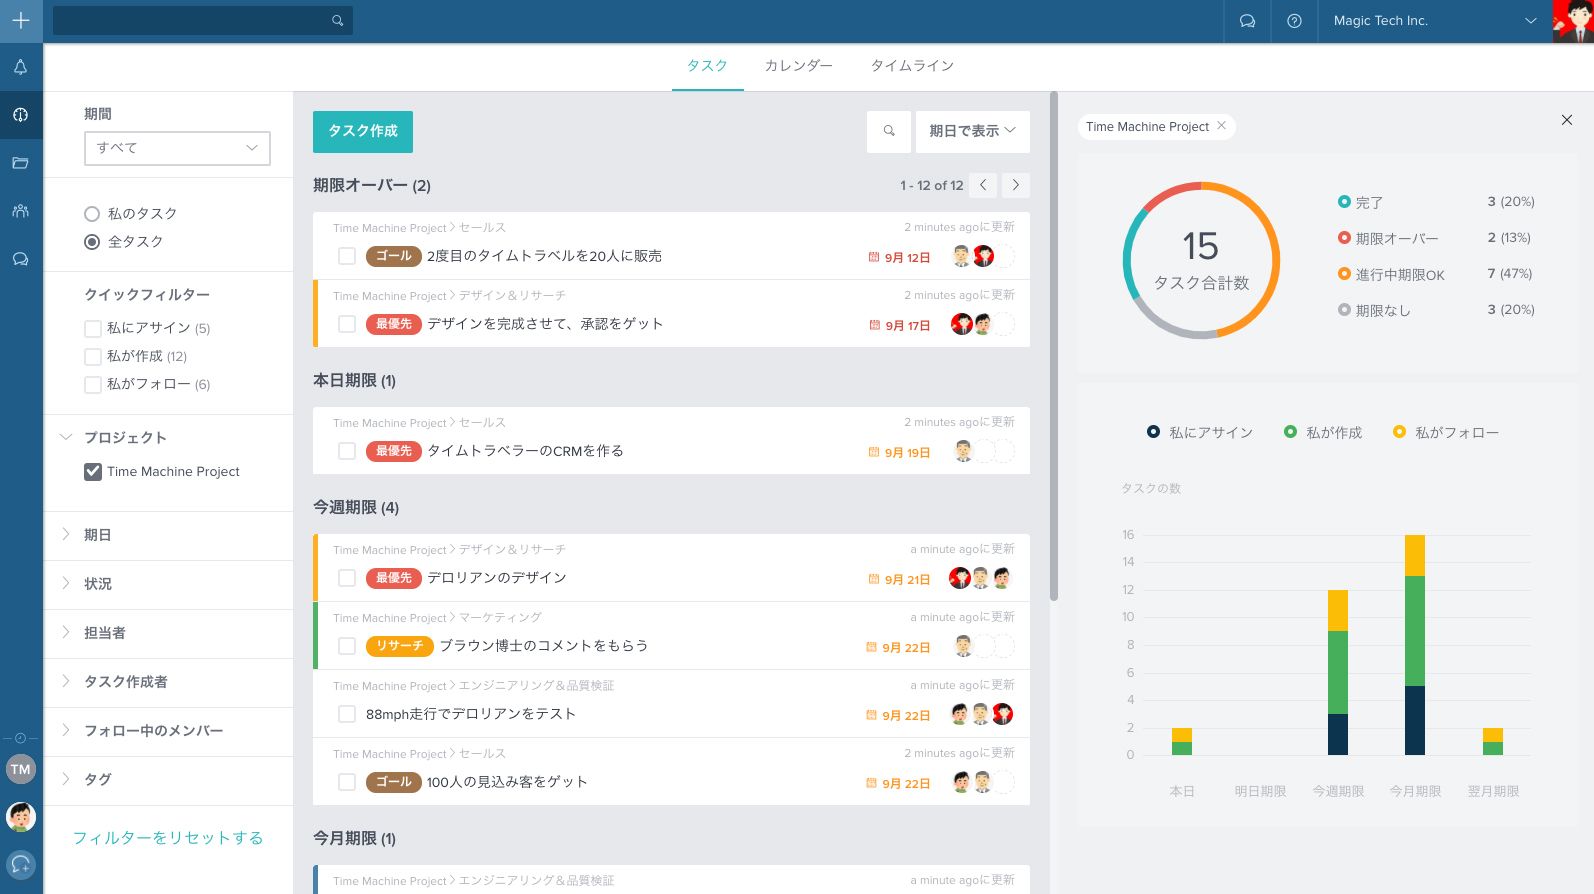
Task: Expand the タスク作成者 filter section
Action: pos(67,682)
